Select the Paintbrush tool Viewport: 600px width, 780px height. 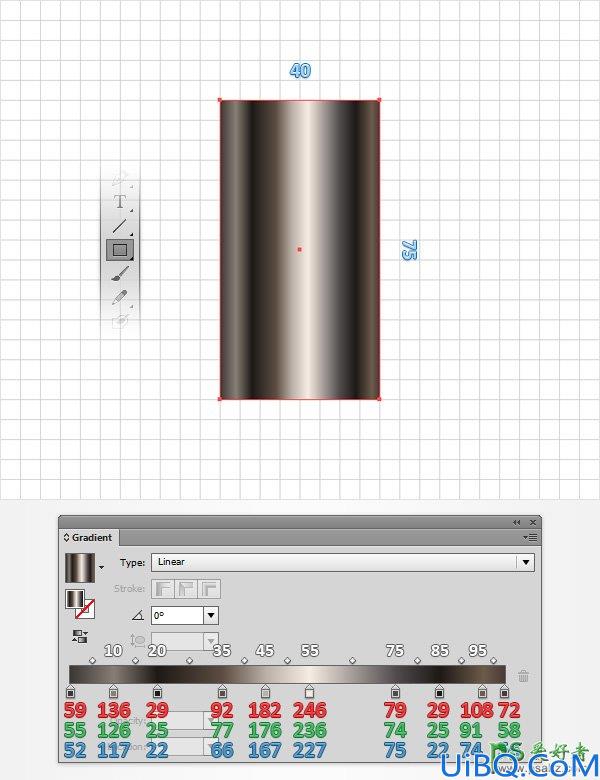click(120, 274)
